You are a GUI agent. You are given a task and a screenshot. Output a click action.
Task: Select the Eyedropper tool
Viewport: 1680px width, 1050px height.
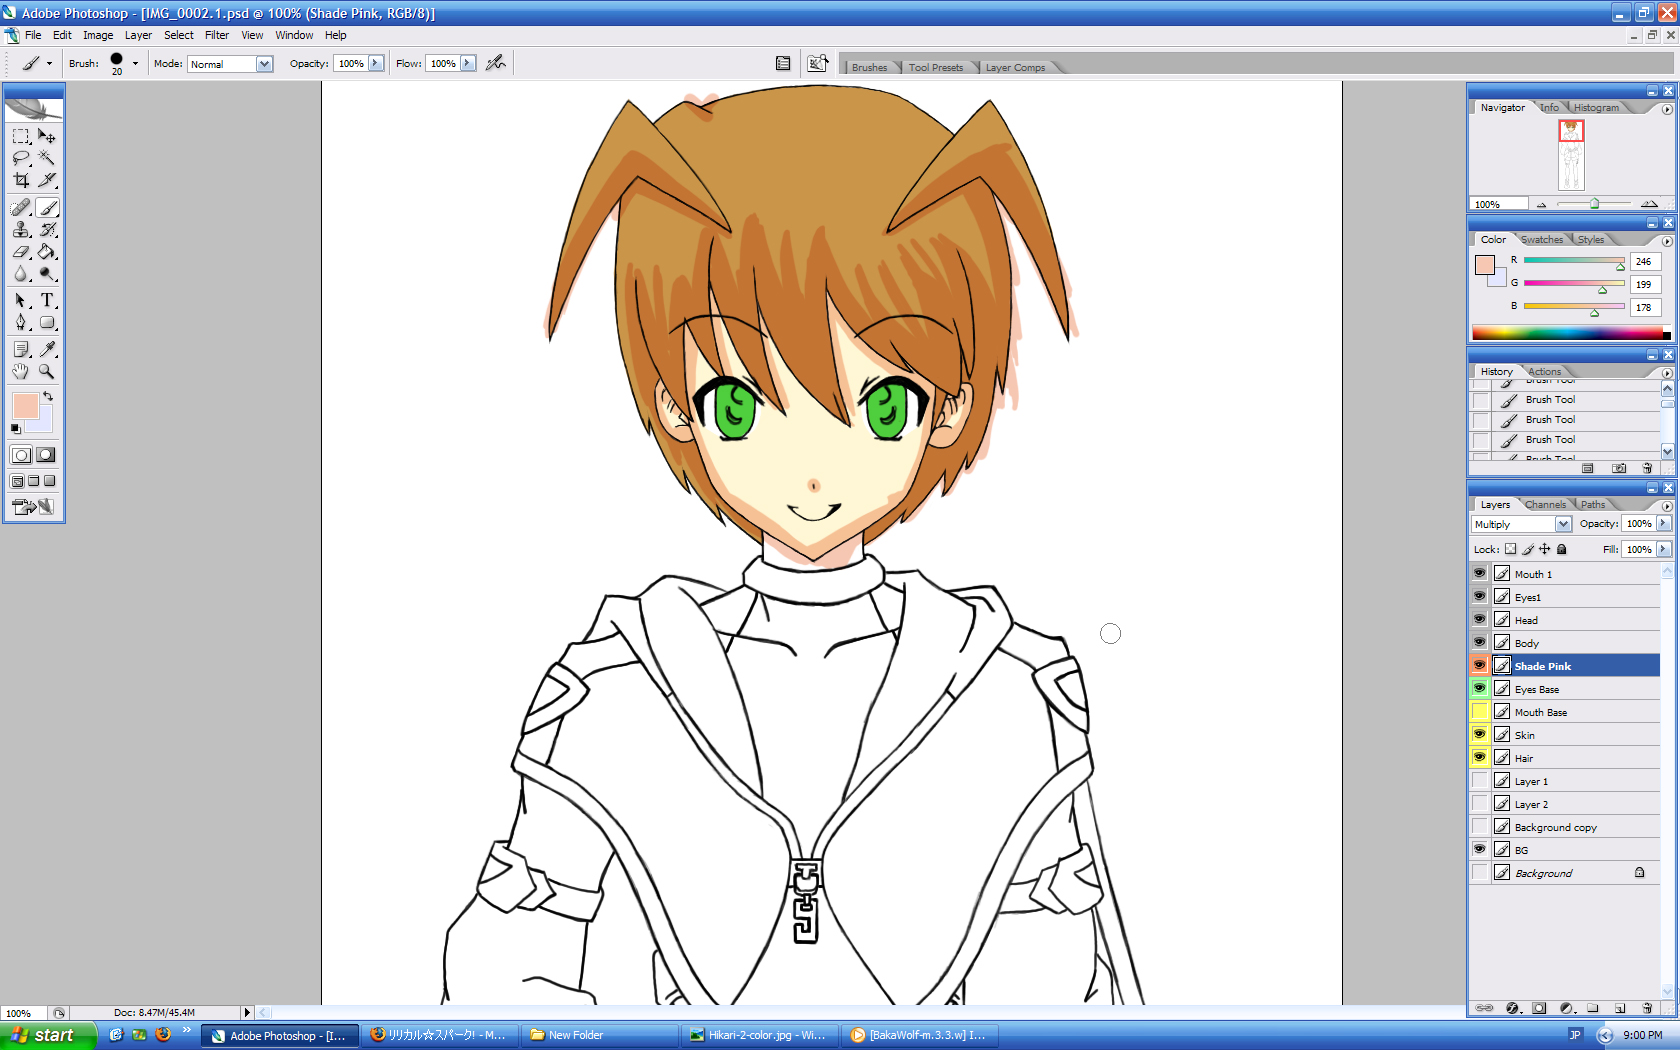pyautogui.click(x=47, y=349)
